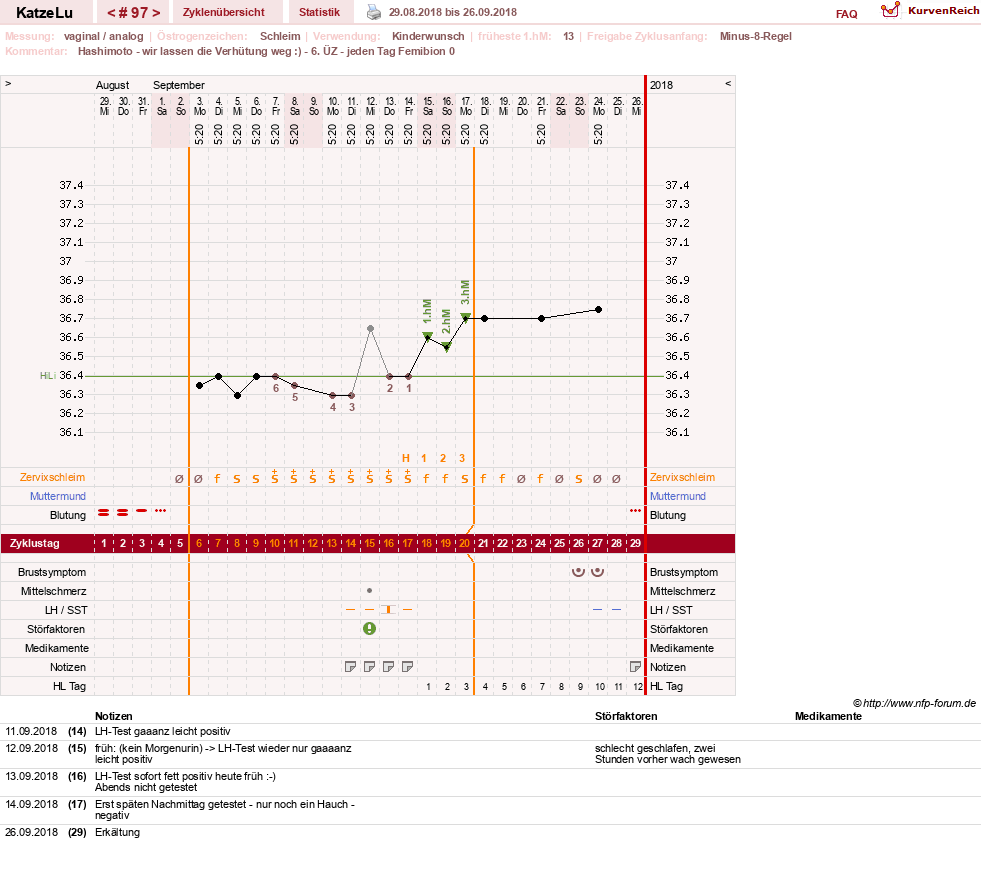The width and height of the screenshot is (981, 877).
Task: Click the orange 'H' Höhepunkt marker
Action: (405, 458)
